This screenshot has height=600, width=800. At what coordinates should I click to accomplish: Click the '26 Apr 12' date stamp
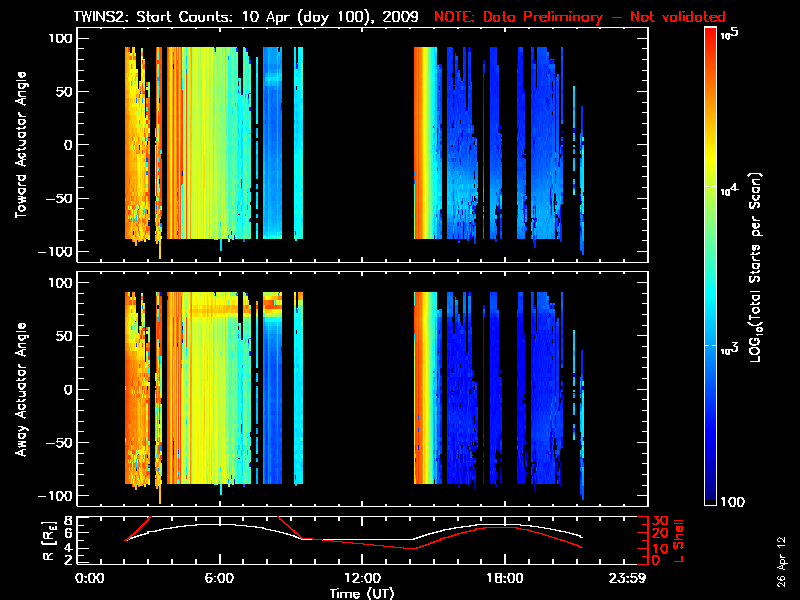tap(782, 553)
